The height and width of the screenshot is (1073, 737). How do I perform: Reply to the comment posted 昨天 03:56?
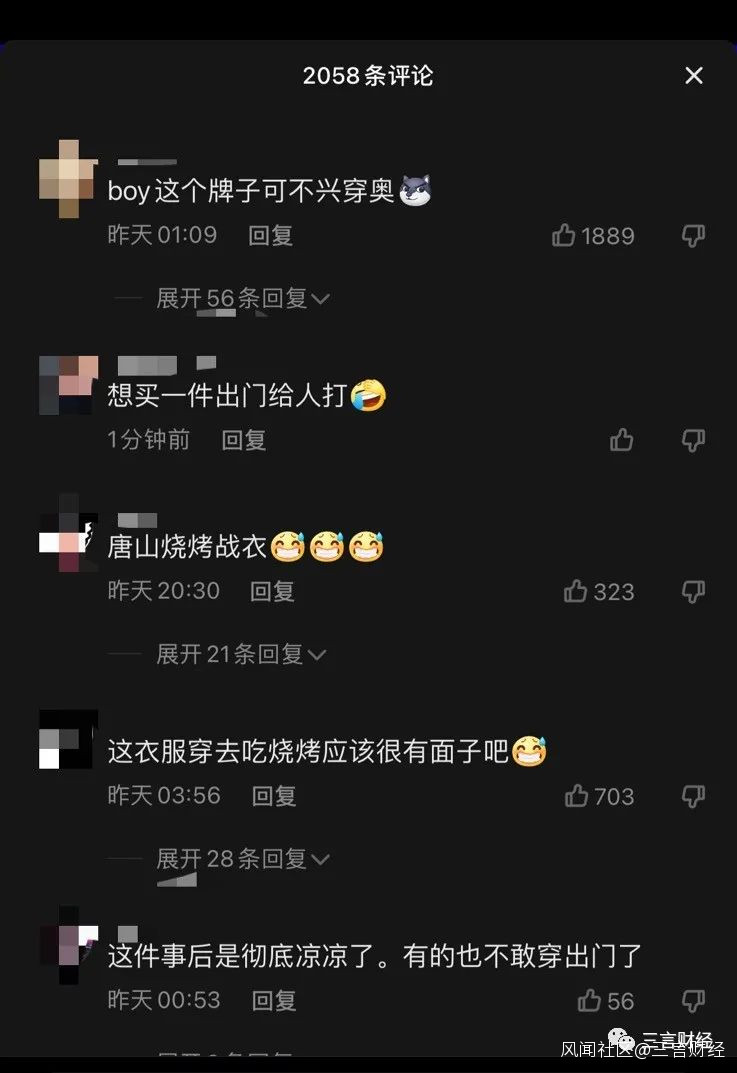274,796
